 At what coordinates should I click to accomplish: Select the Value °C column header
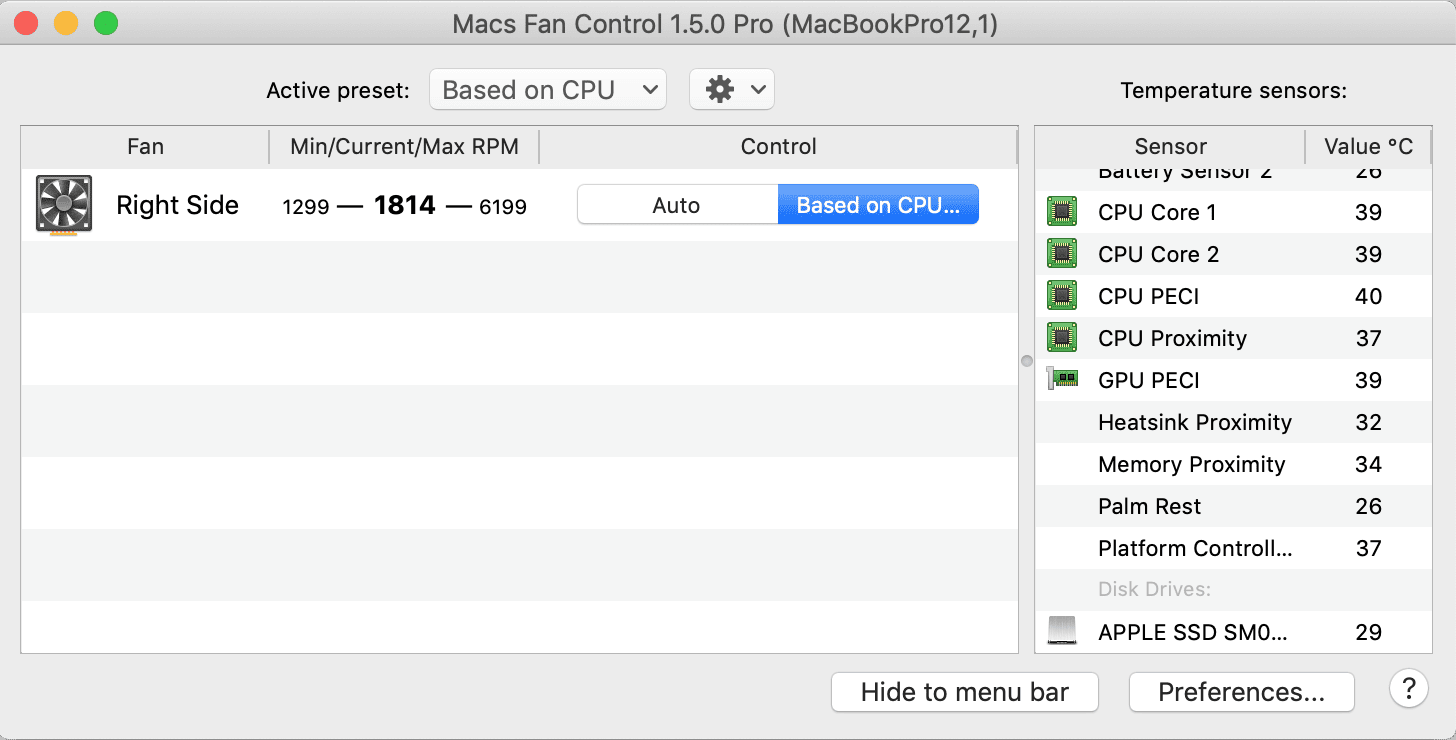click(x=1368, y=146)
